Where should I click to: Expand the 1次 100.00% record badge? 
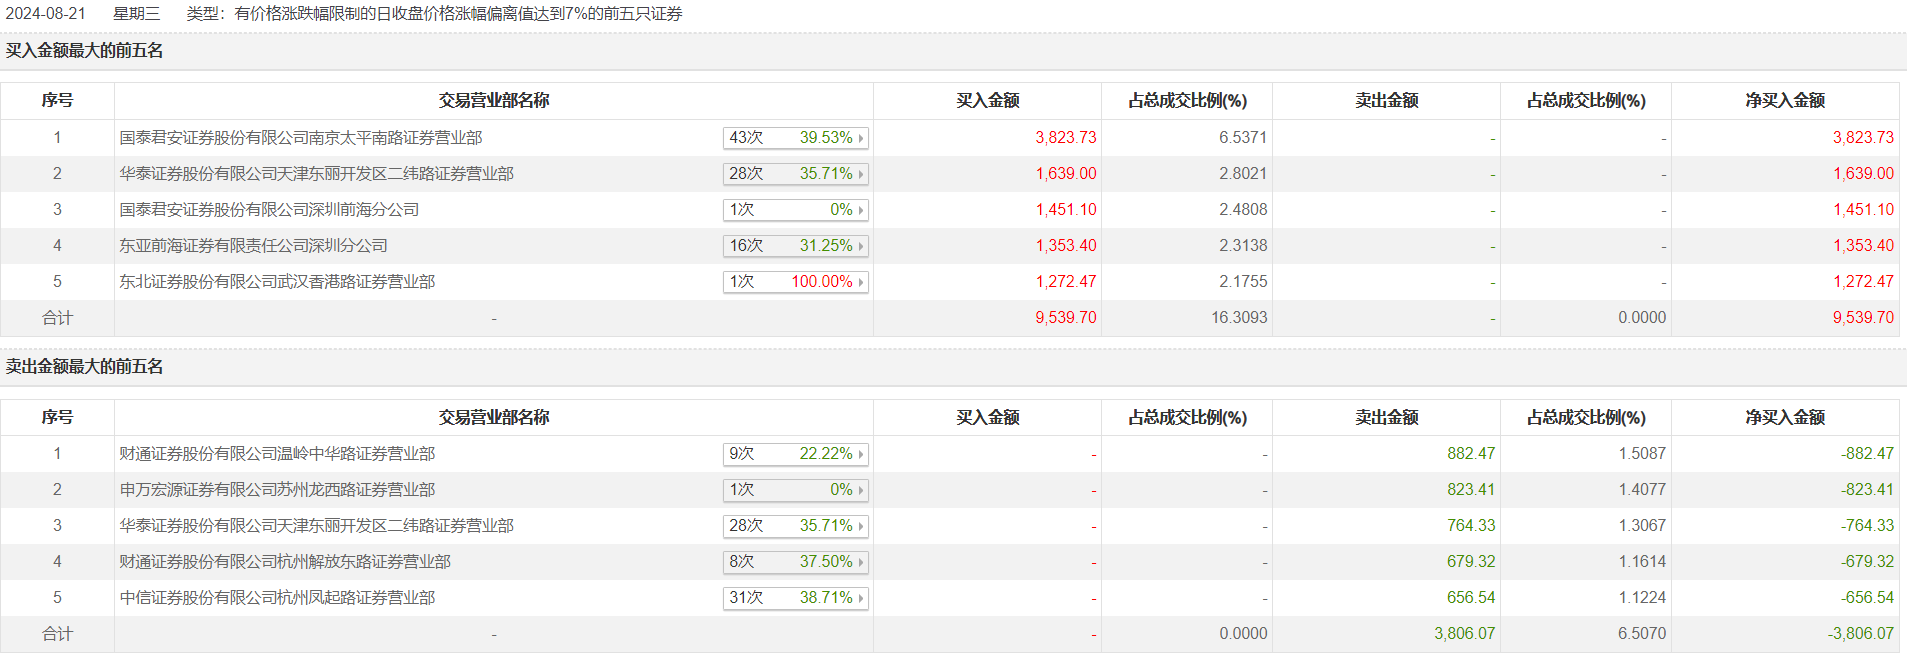coord(795,282)
